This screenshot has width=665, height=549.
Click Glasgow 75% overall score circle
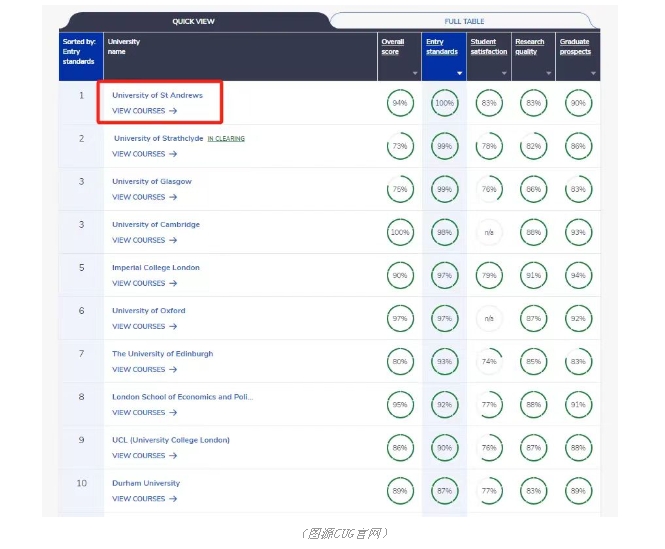[400, 189]
